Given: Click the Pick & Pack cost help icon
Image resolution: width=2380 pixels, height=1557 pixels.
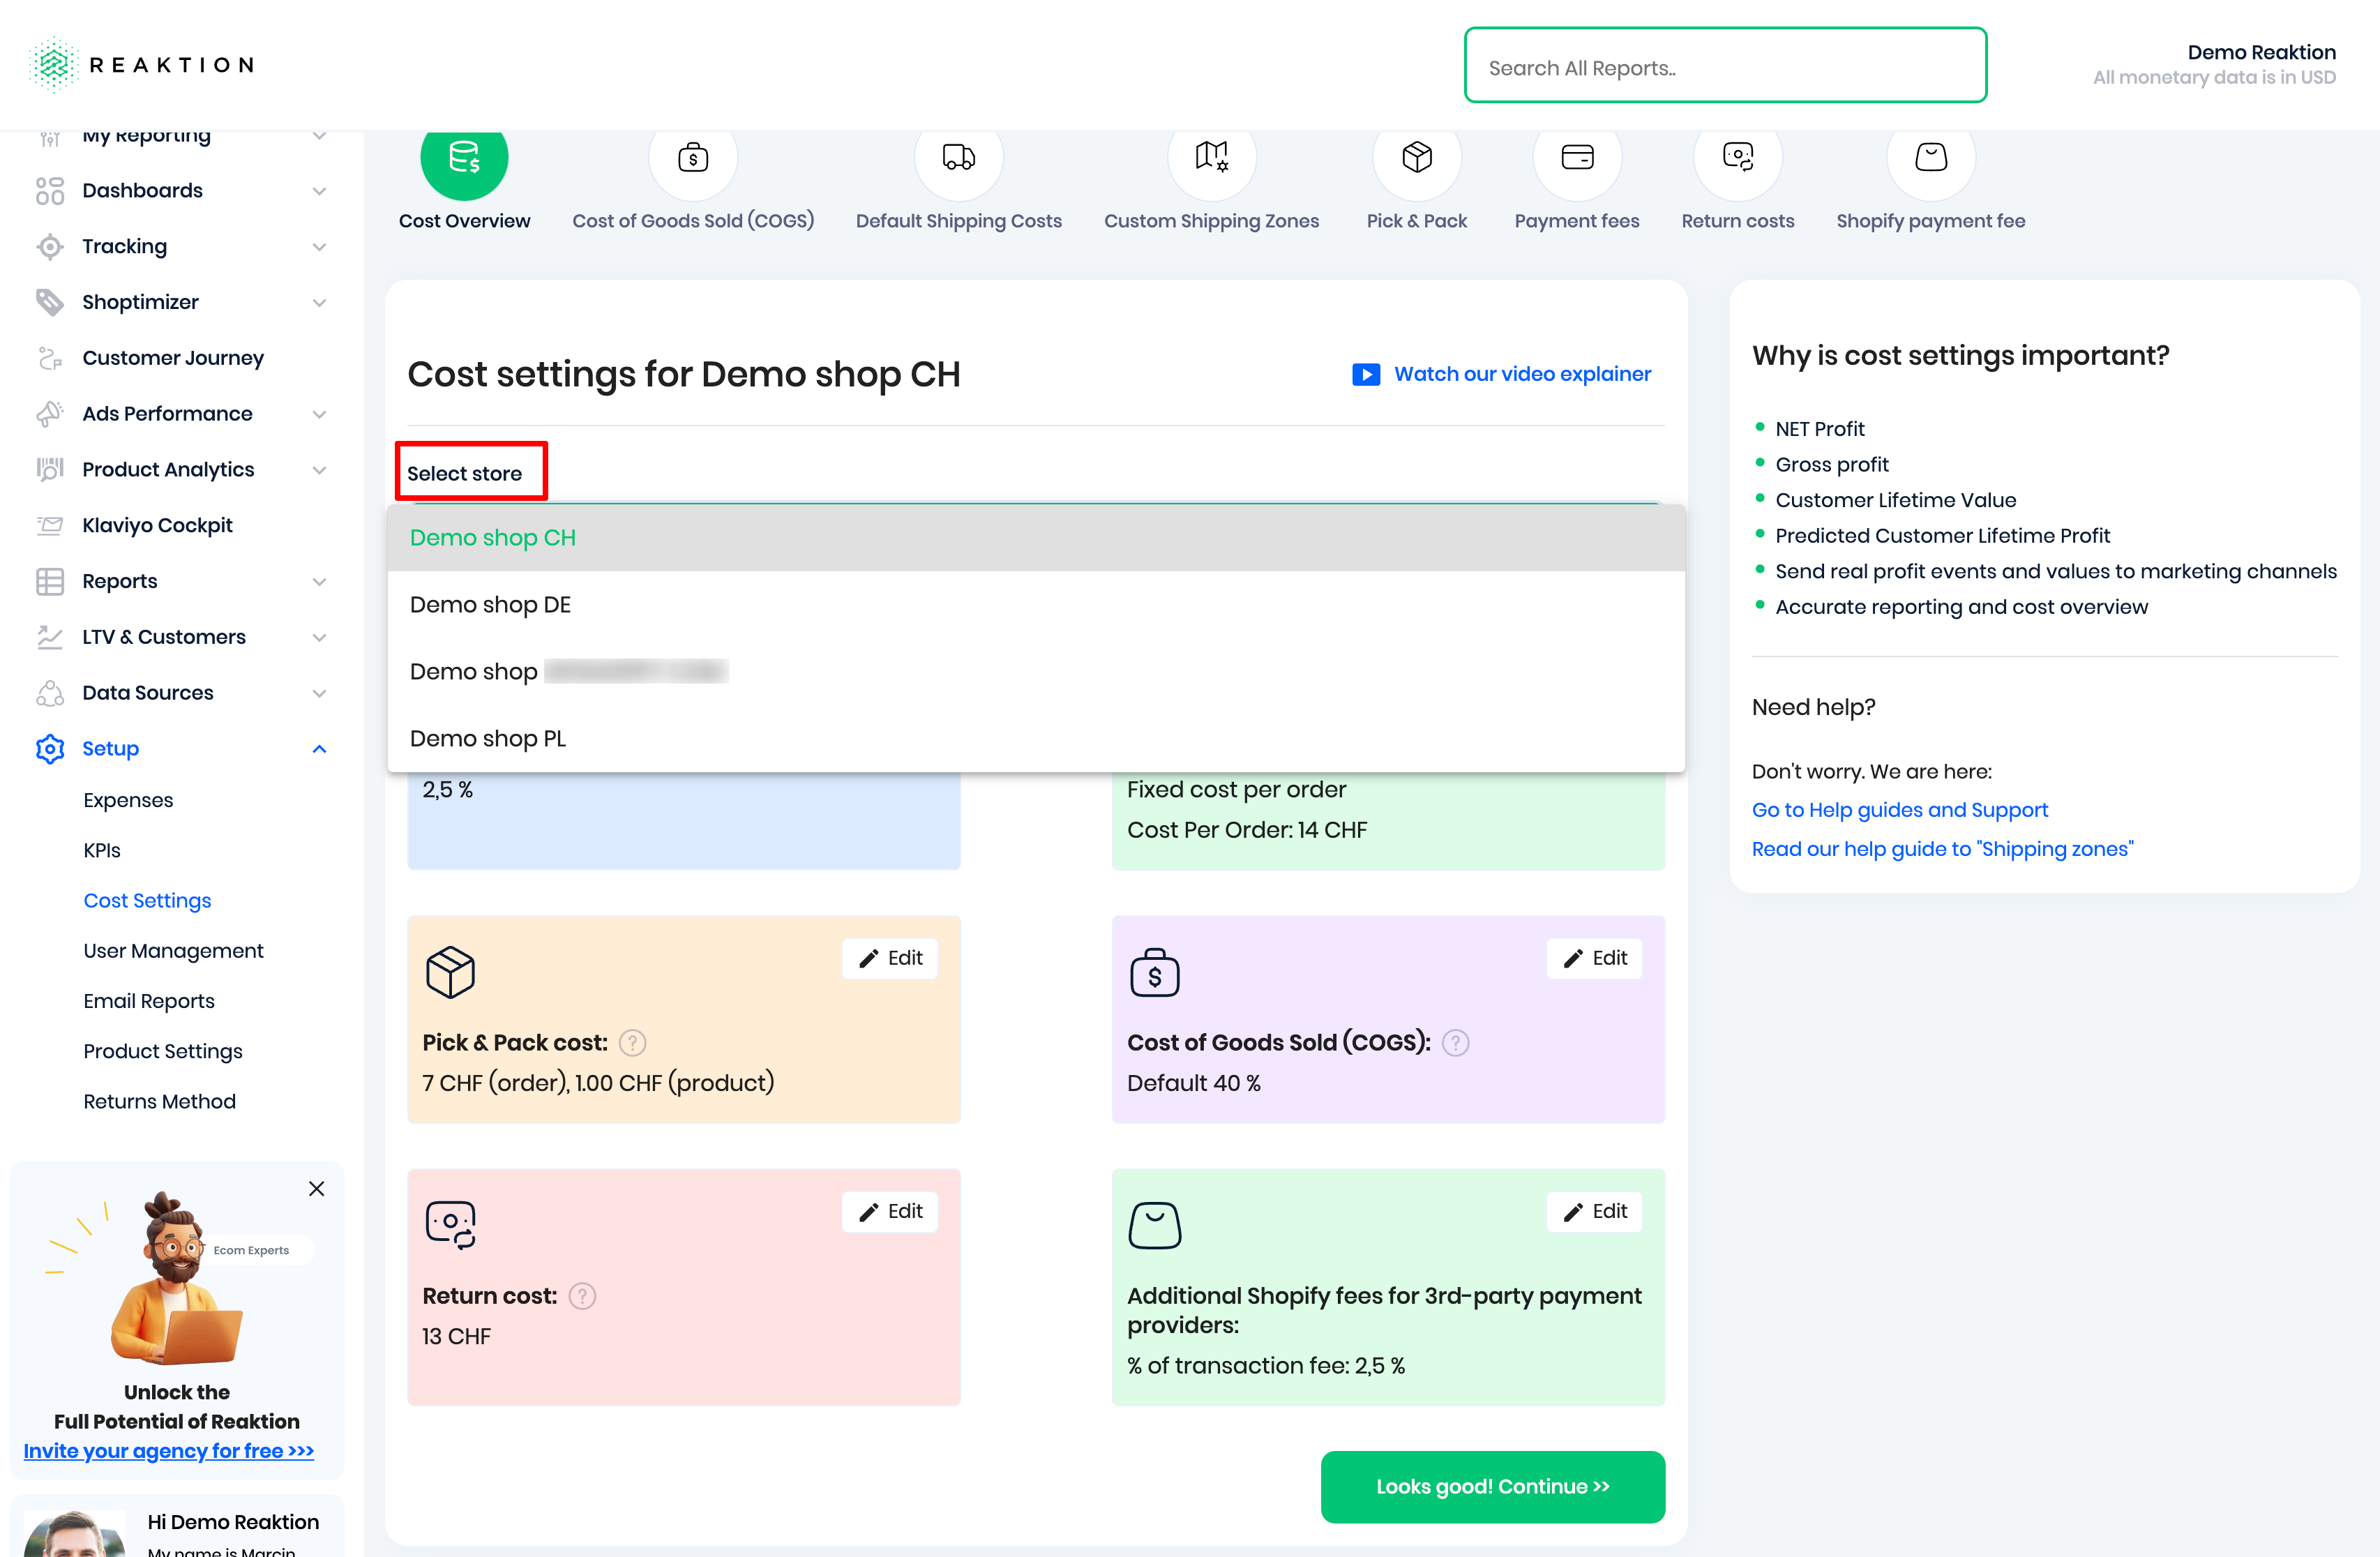Looking at the screenshot, I should tap(632, 1043).
